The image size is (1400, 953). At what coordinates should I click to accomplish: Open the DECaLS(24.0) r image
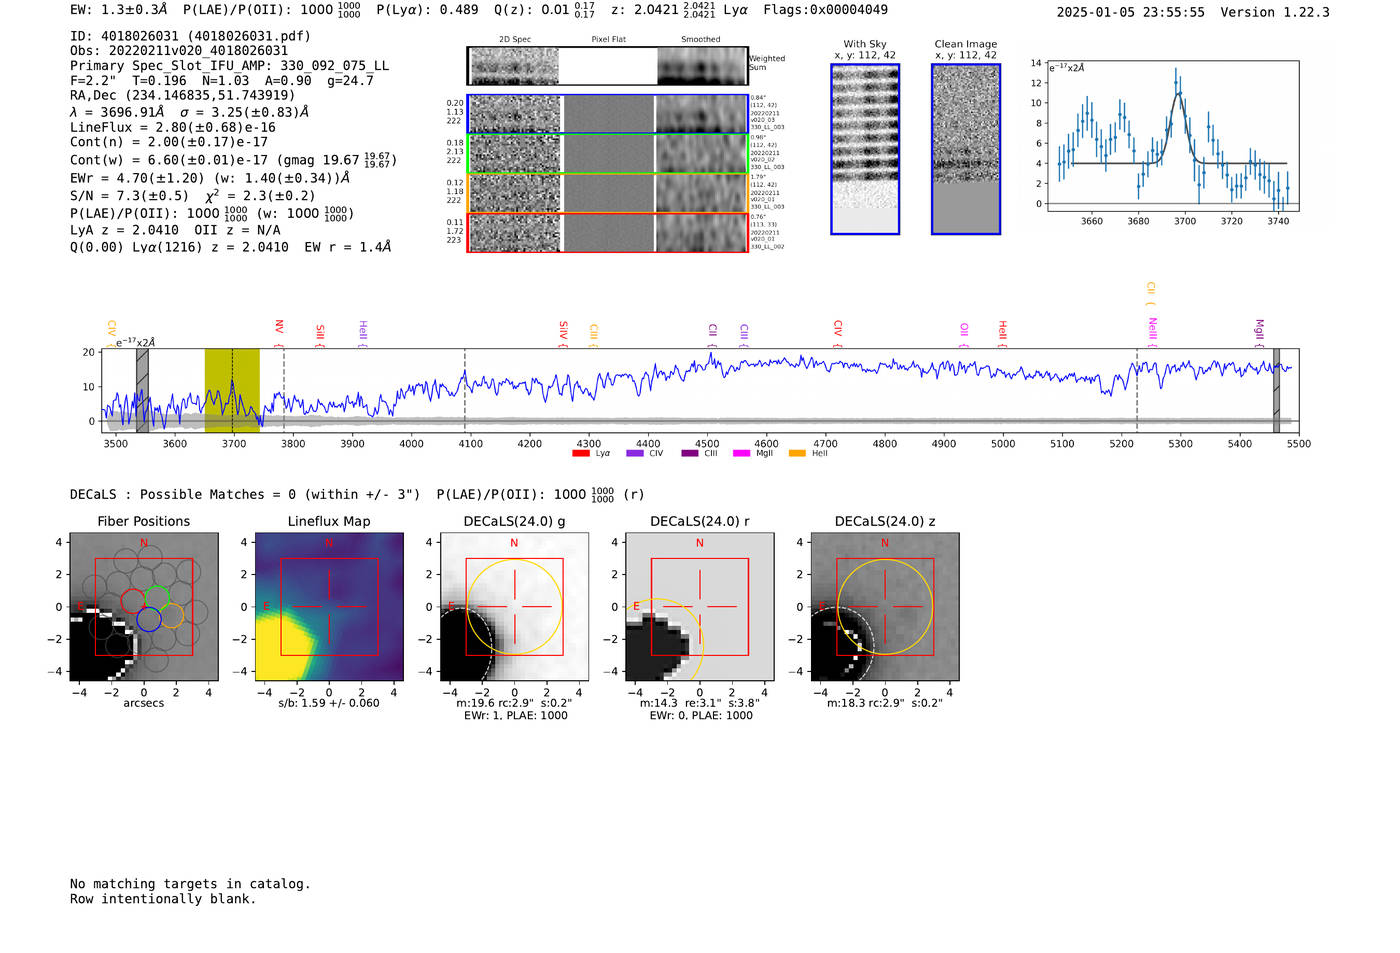point(700,607)
